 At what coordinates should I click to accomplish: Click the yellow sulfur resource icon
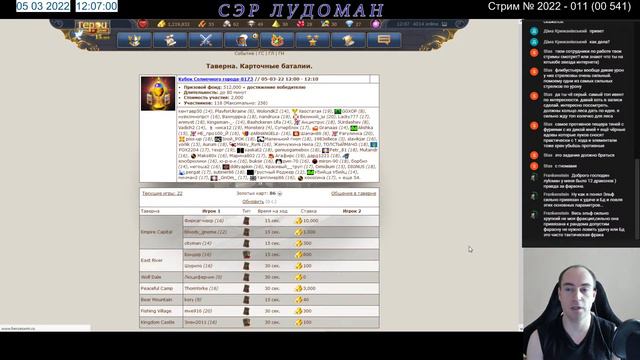click(276, 24)
